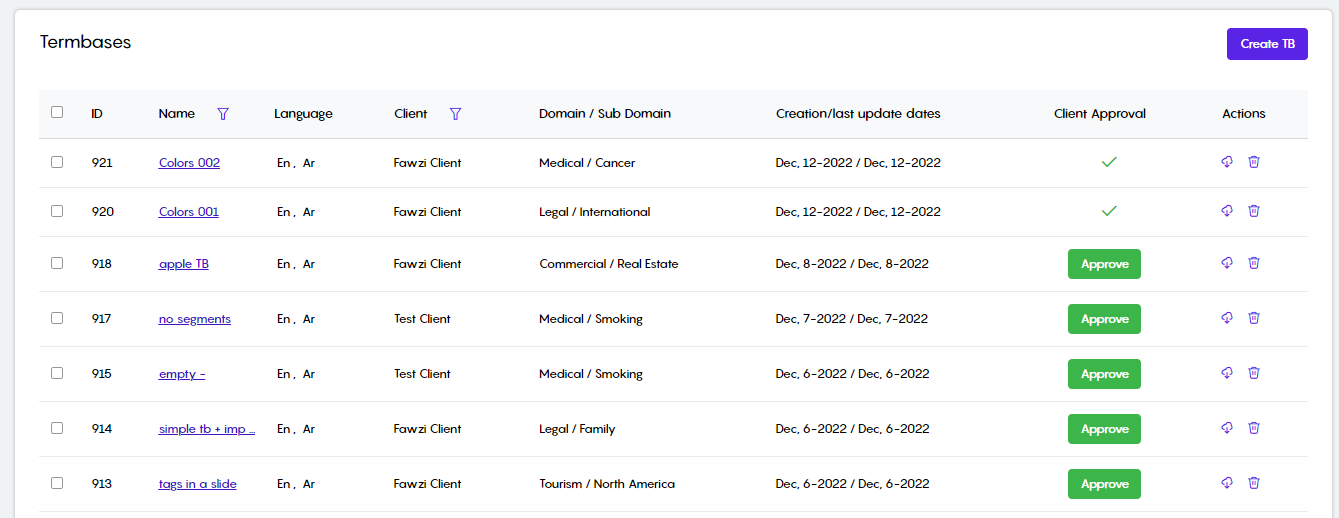Click the Legal / International cell

tap(595, 212)
